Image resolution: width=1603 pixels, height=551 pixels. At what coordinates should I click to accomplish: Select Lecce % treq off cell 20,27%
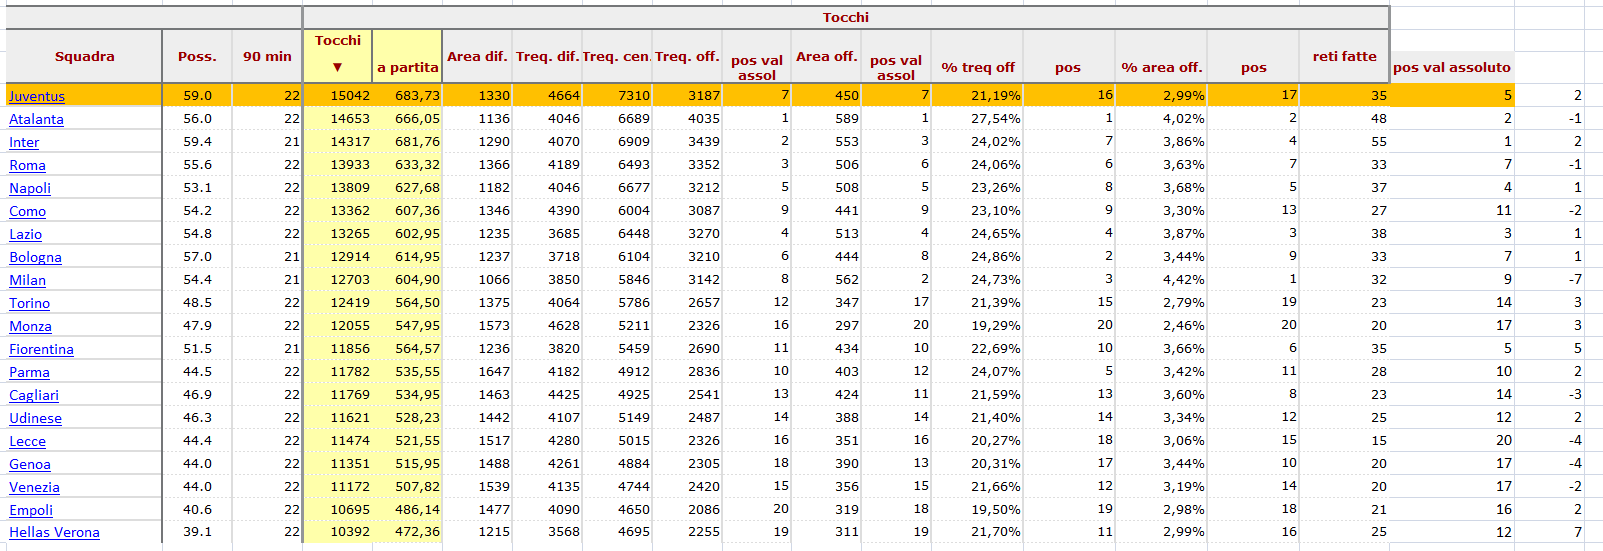click(x=977, y=440)
